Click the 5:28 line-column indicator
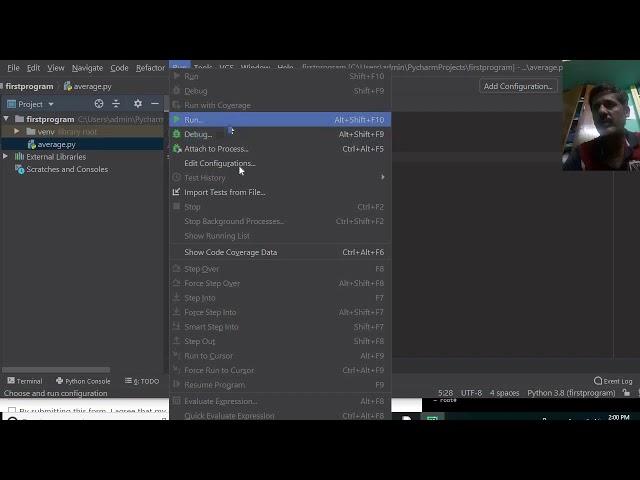This screenshot has height=480, width=640. (x=445, y=393)
